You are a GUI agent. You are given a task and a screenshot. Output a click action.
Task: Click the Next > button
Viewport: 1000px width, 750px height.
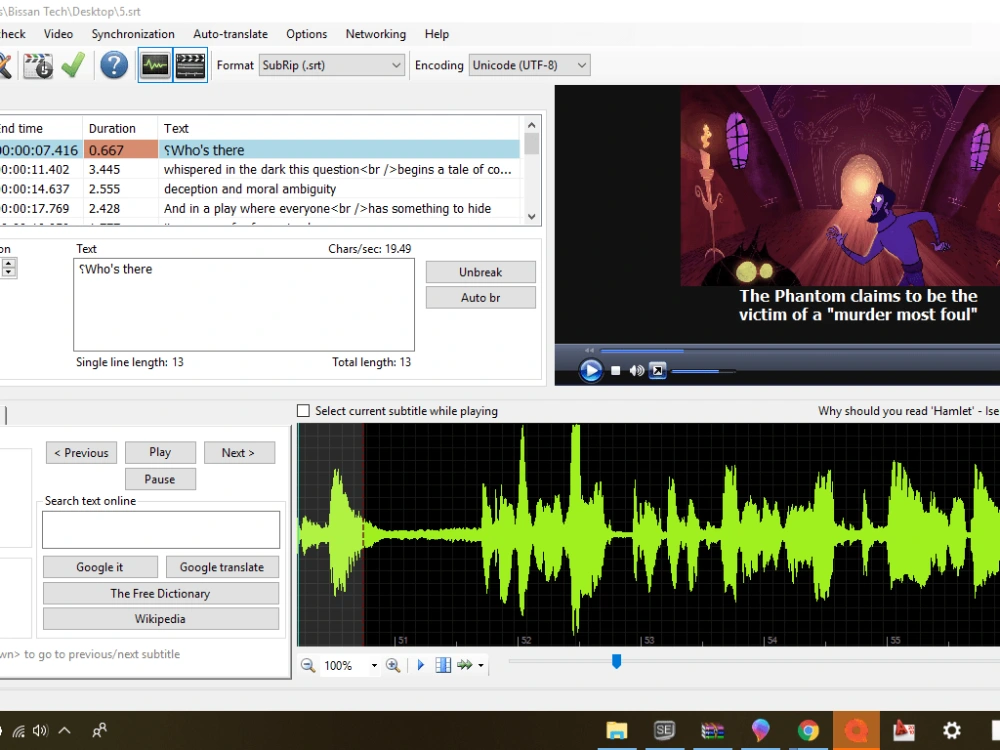pyautogui.click(x=239, y=453)
